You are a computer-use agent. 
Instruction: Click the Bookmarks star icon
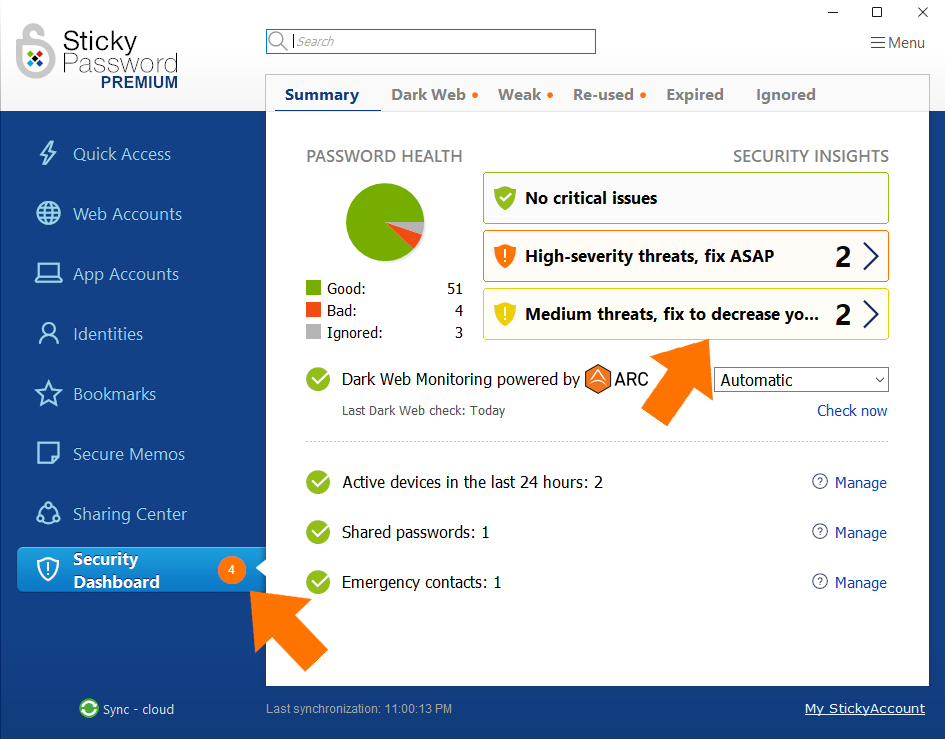[48, 394]
